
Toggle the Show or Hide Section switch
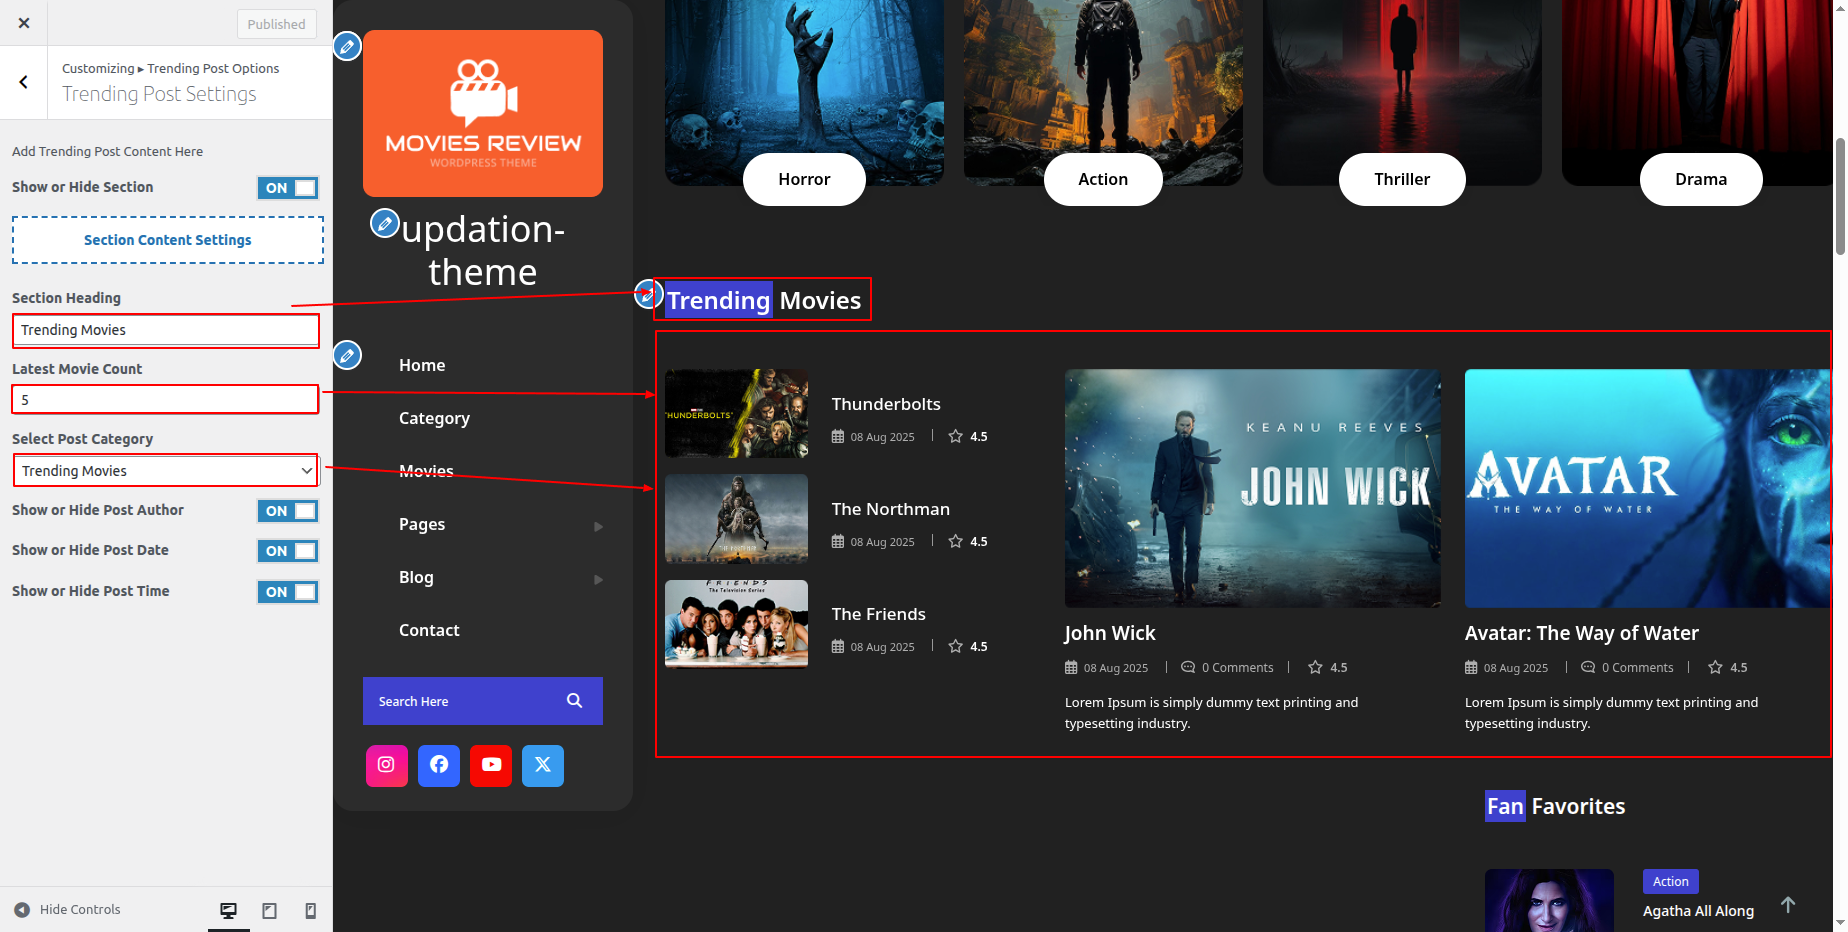pos(288,188)
